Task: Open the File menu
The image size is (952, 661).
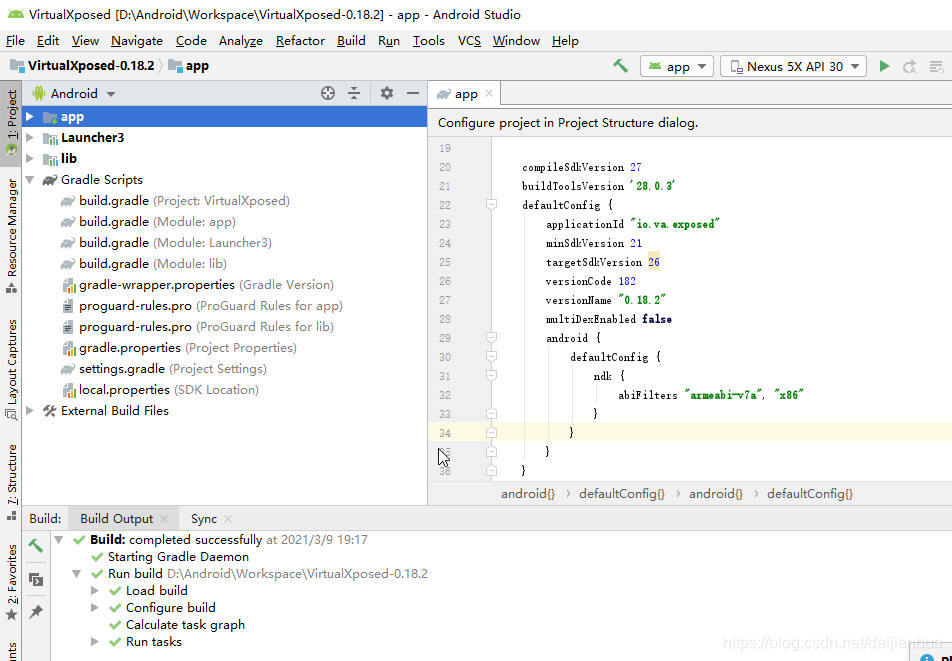Action: (x=15, y=41)
